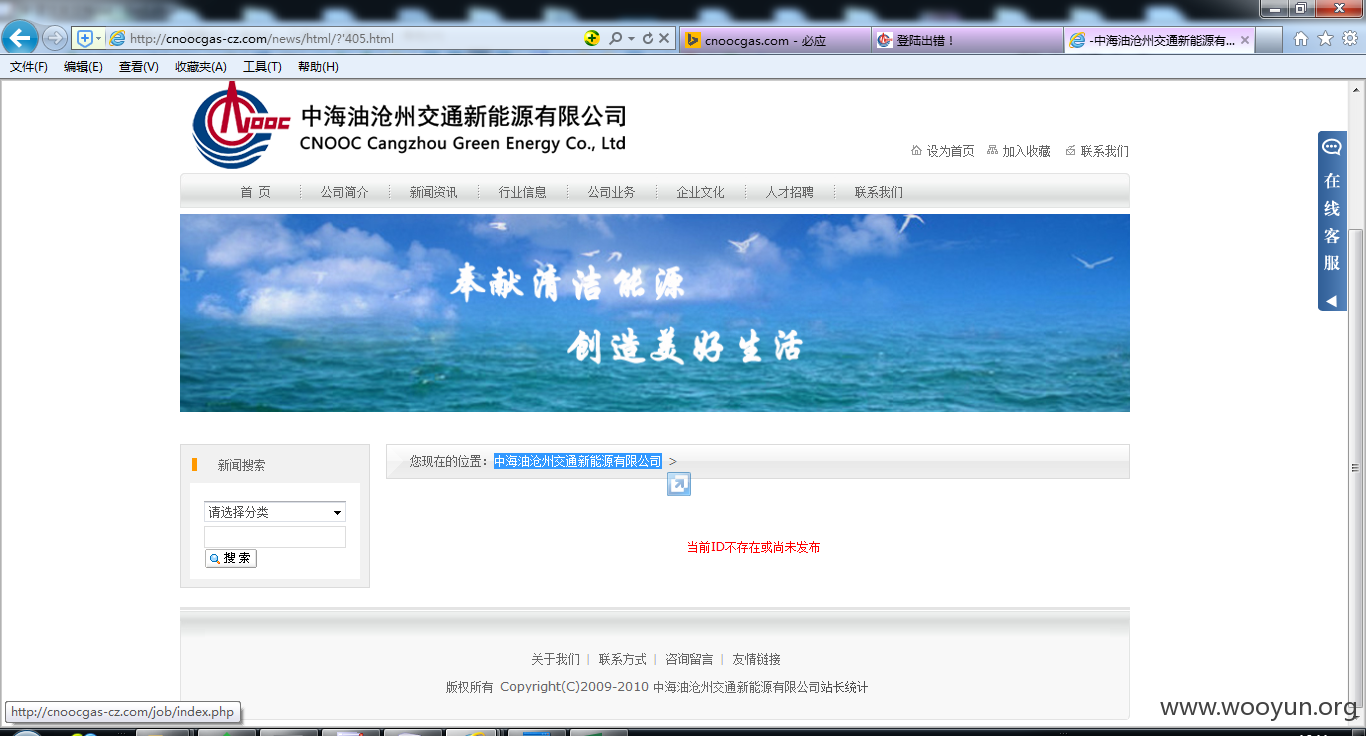Click the news search keyword input field
This screenshot has height=736, width=1366.
click(275, 537)
